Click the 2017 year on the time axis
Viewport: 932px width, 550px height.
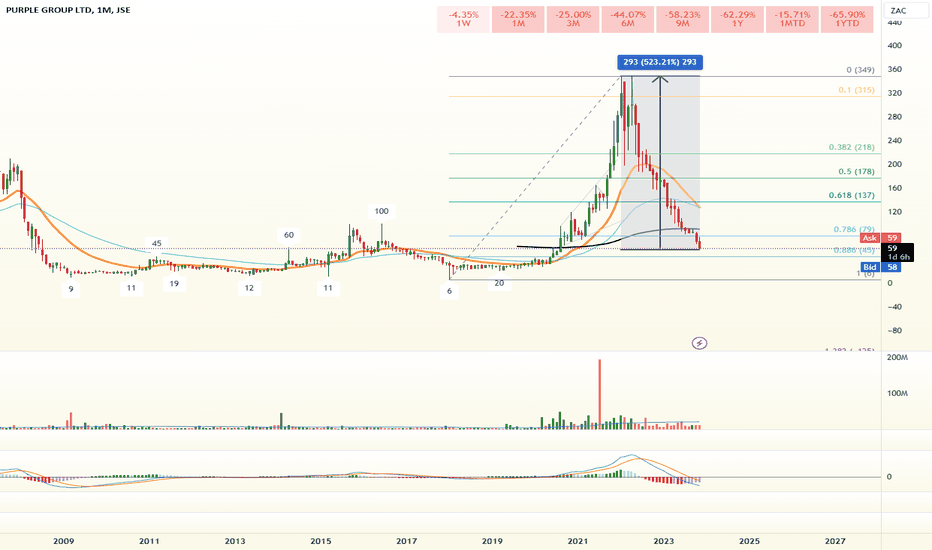coord(407,541)
